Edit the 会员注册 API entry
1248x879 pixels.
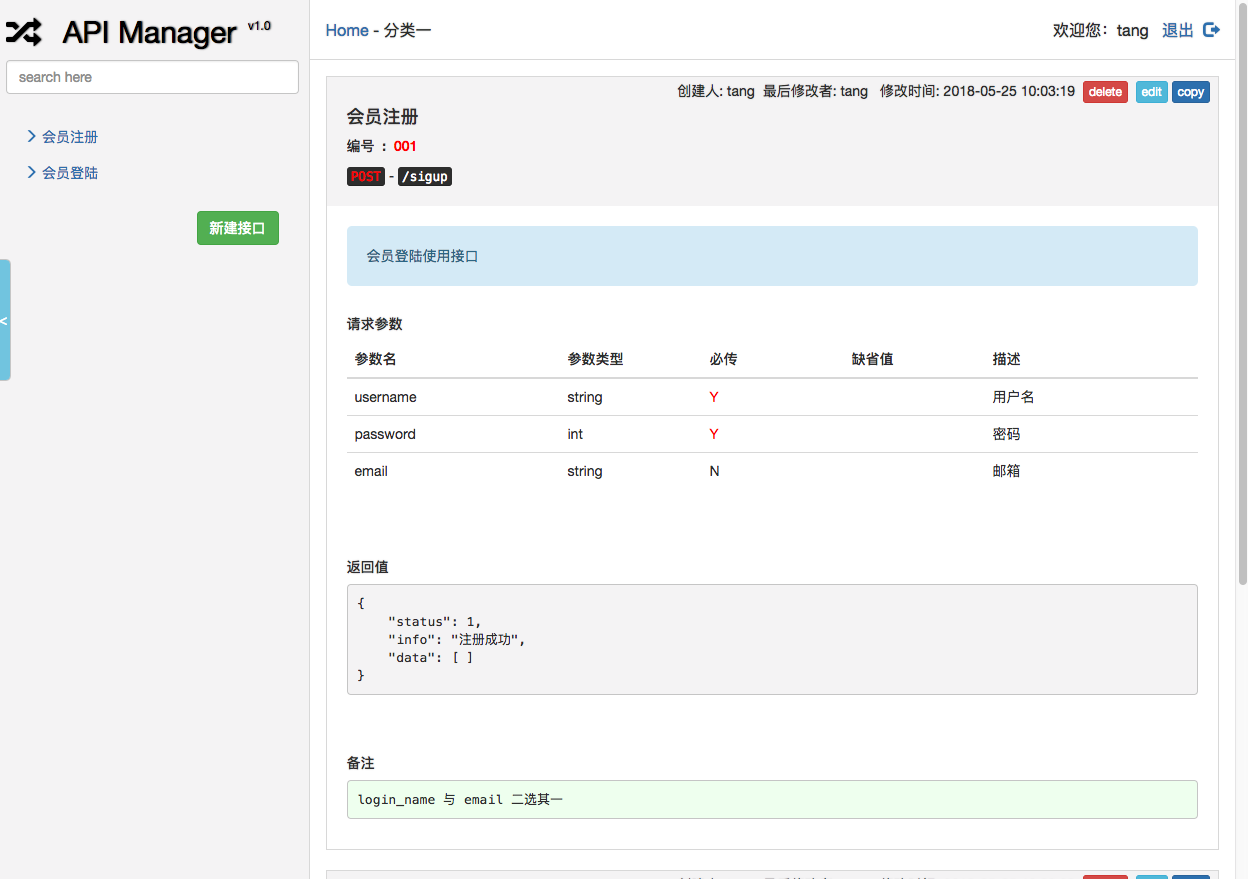click(x=1152, y=92)
